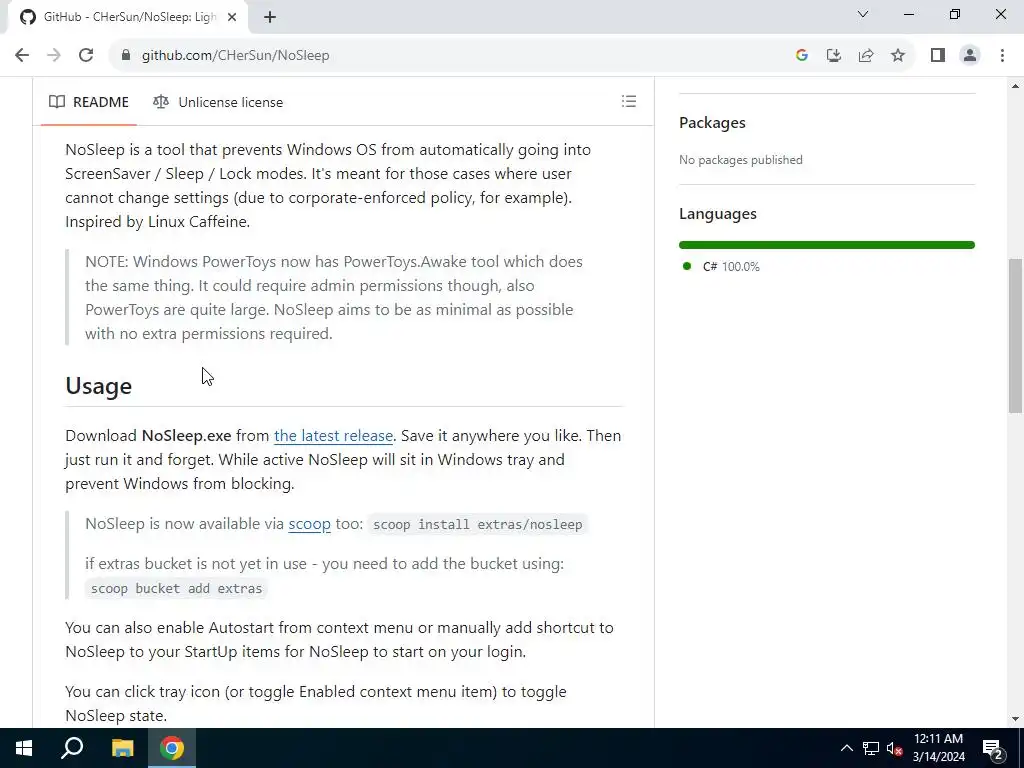
Task: Click Chrome icon in taskbar
Action: tap(172, 748)
